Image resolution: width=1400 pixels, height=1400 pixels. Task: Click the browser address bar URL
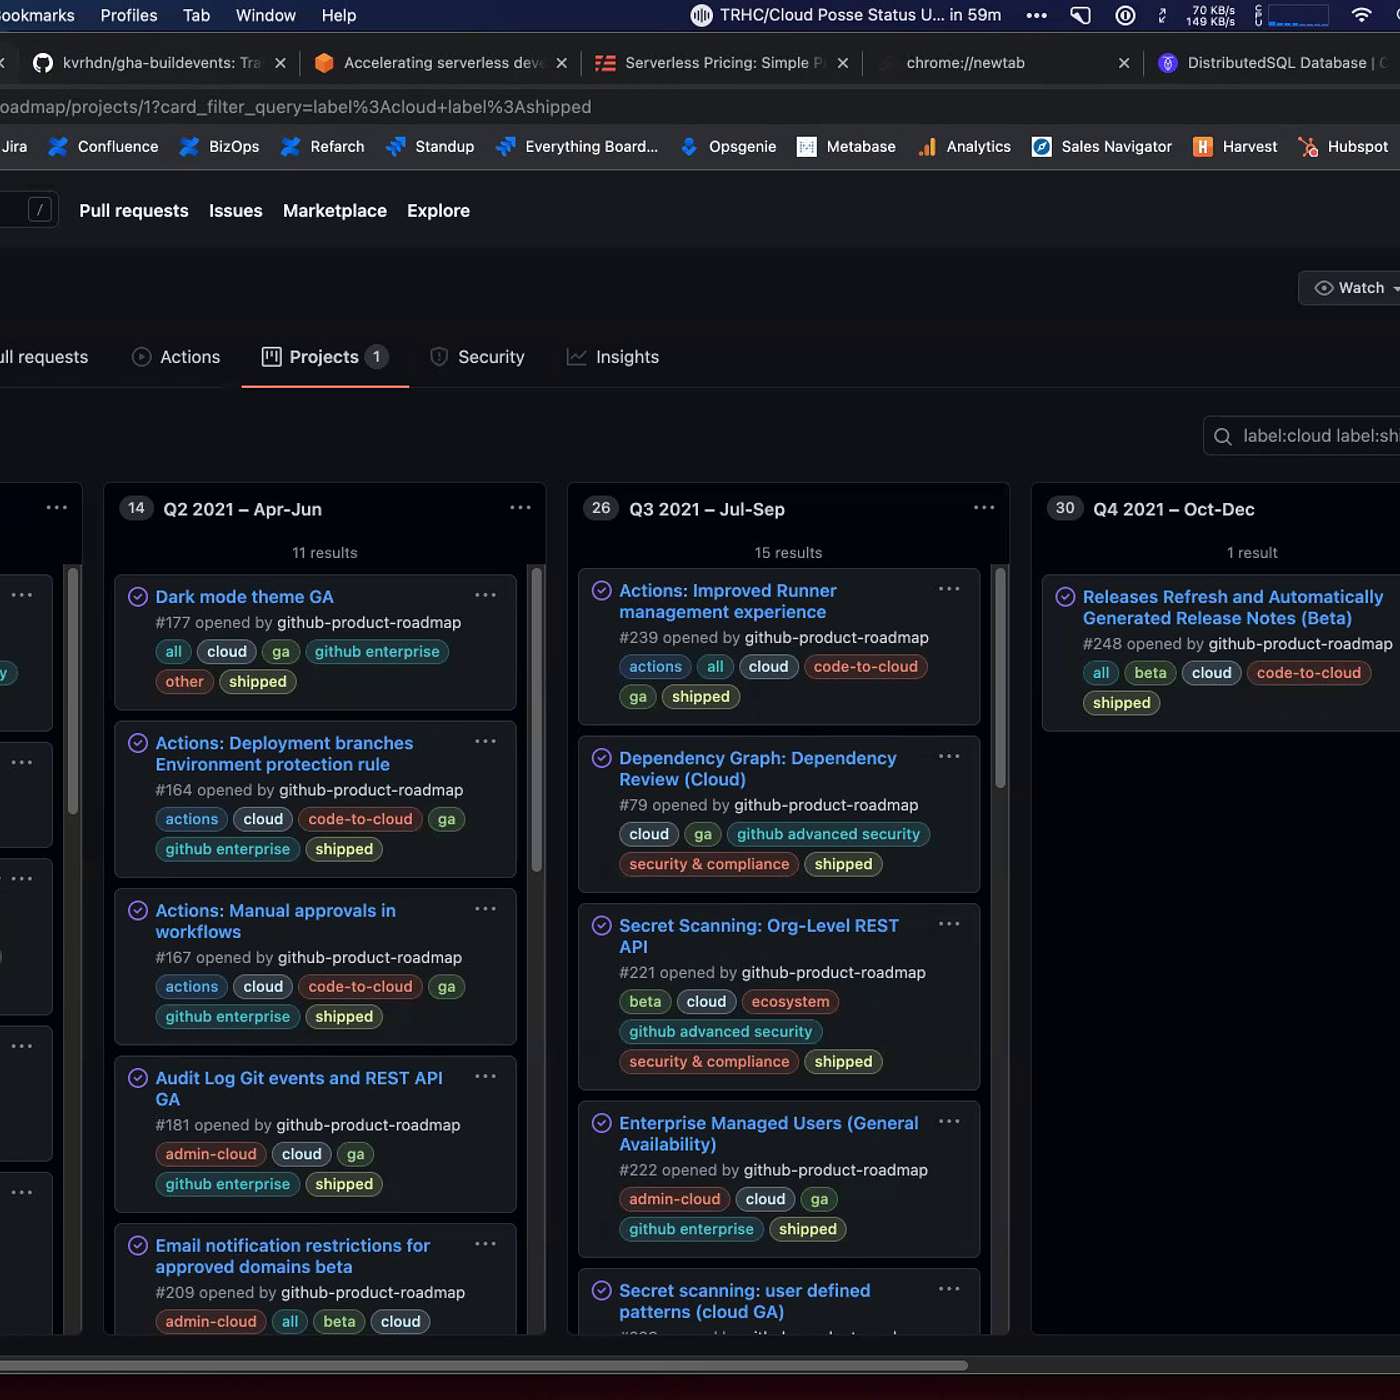click(296, 107)
